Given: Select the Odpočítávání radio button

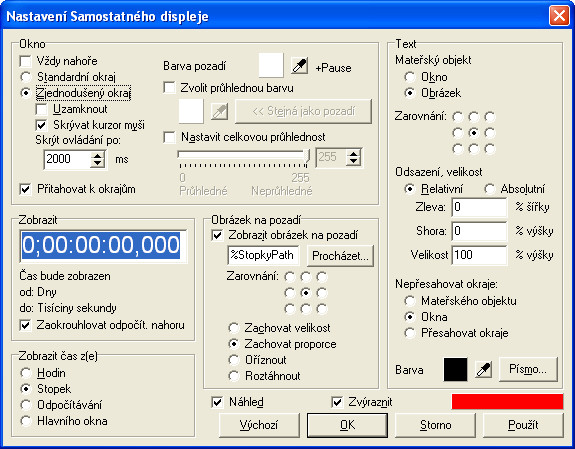Looking at the screenshot, I should coord(25,405).
